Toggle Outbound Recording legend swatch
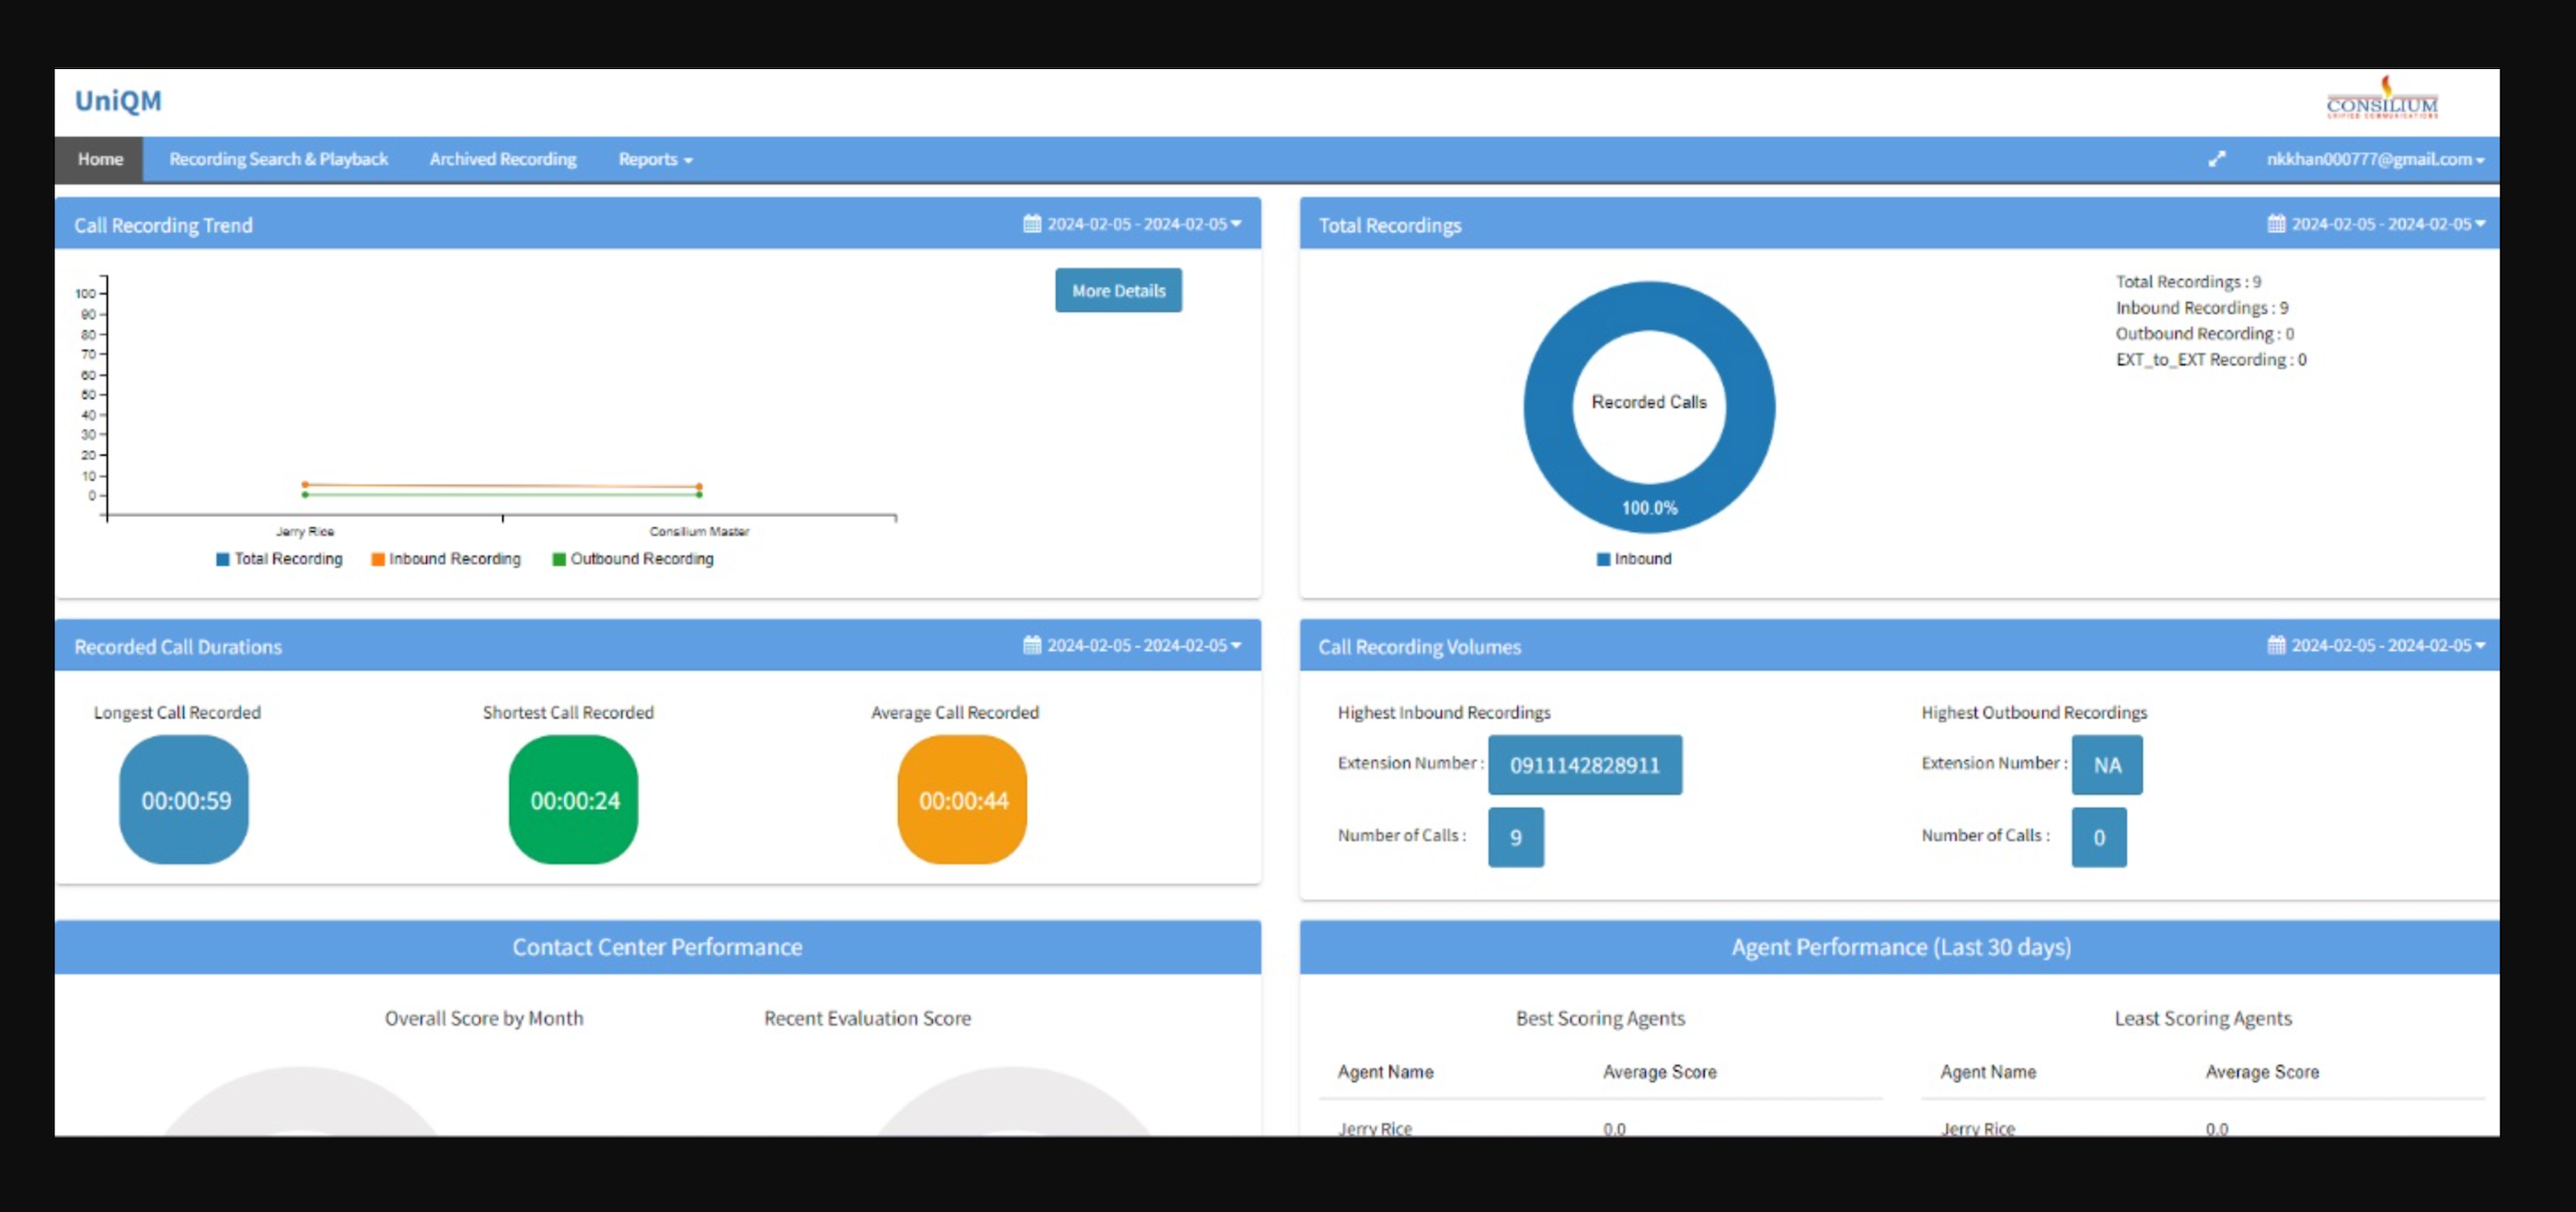The width and height of the screenshot is (2576, 1212). click(x=559, y=559)
